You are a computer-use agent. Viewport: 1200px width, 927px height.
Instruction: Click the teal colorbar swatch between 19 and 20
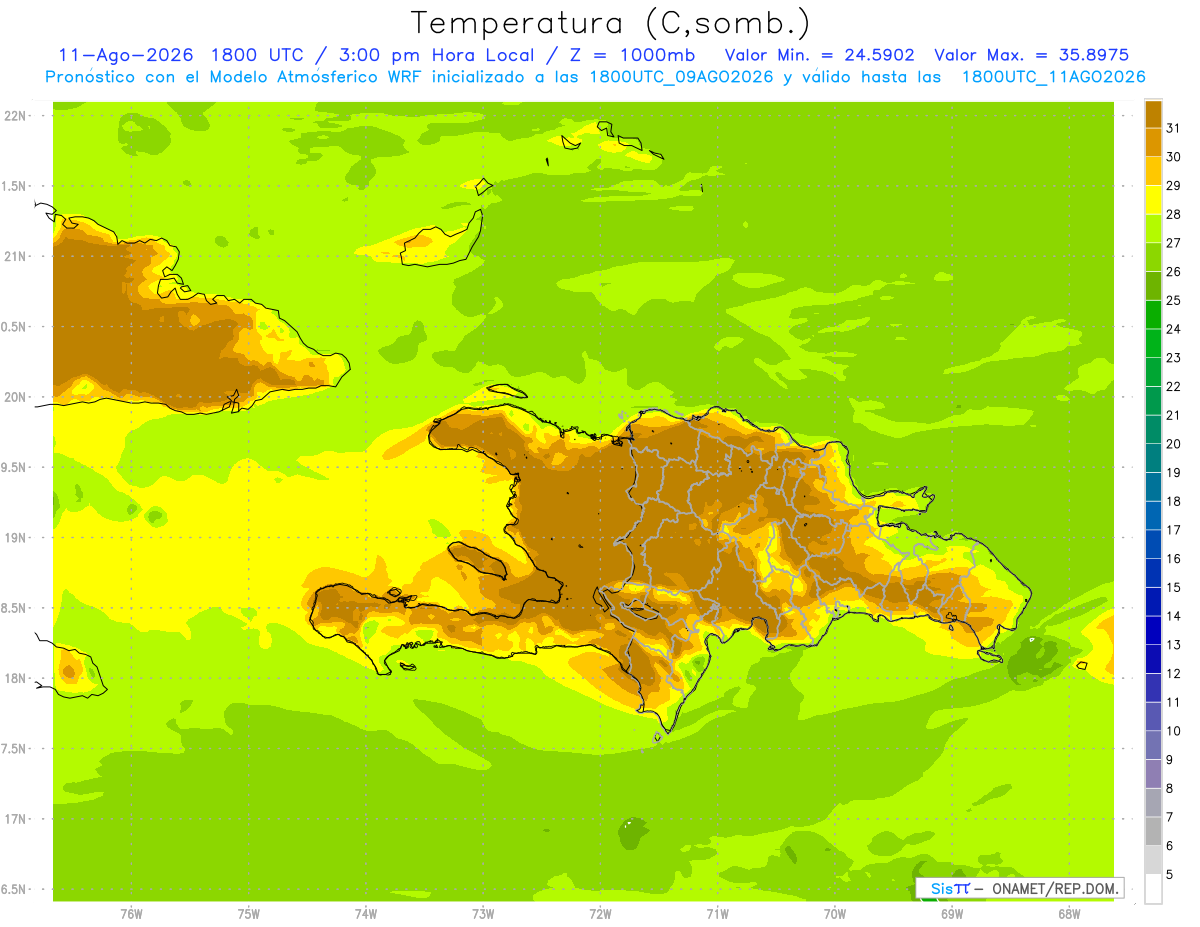pos(1153,458)
